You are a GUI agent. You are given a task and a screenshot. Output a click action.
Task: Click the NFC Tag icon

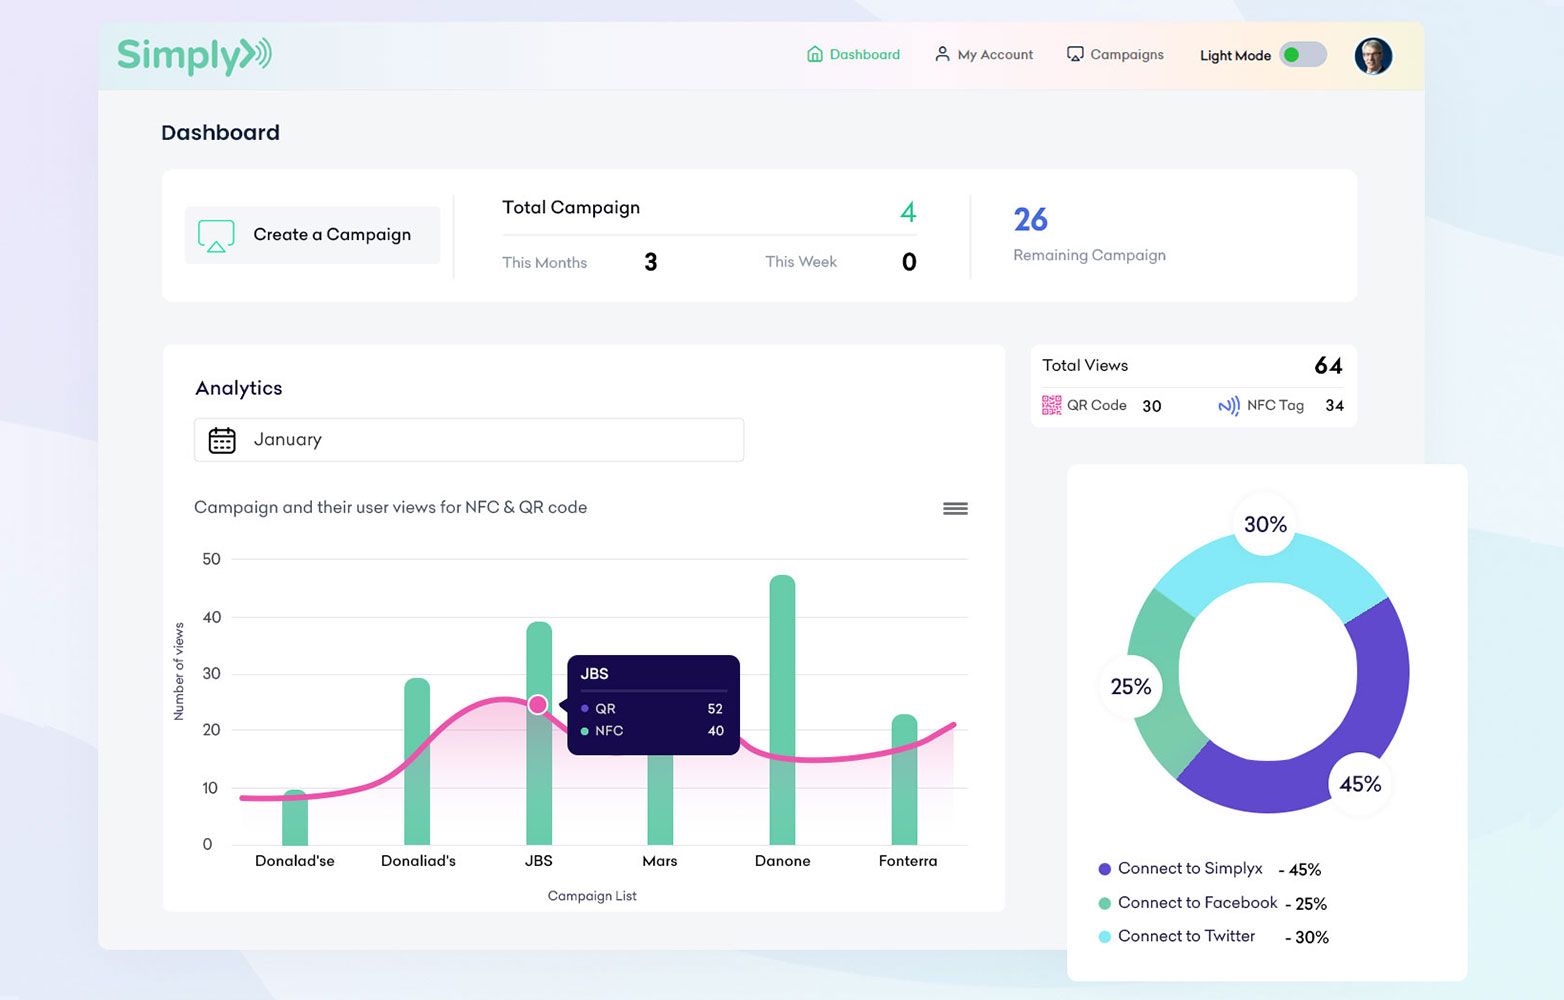click(x=1229, y=405)
